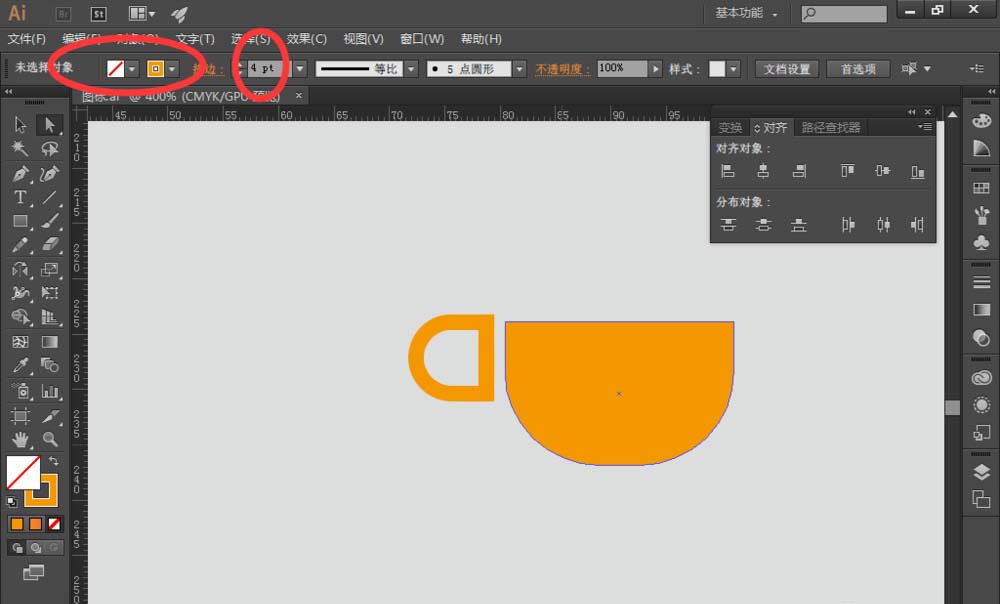Swap fill and stroke arrows
The image size is (1000, 604).
pyautogui.click(x=54, y=460)
